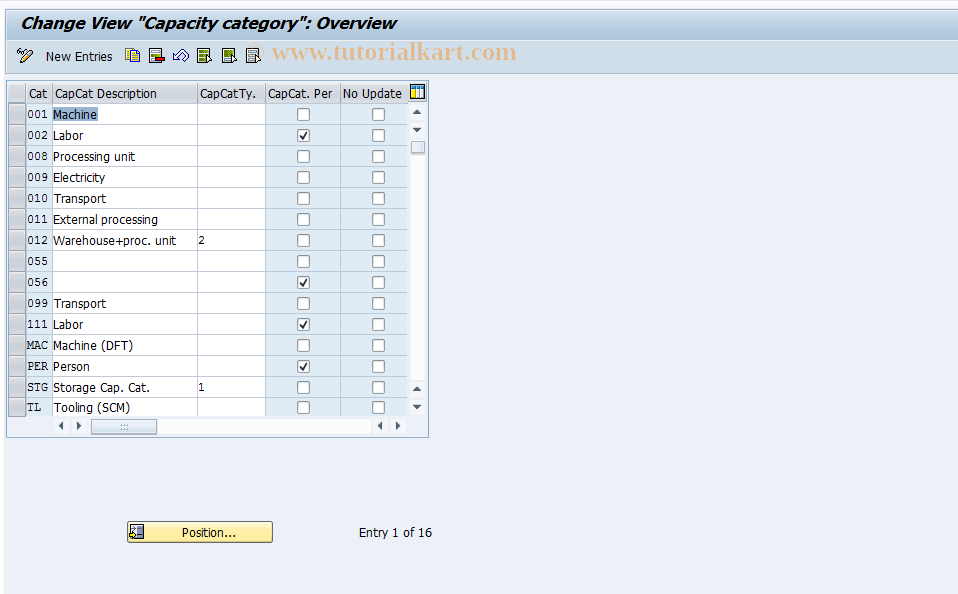The width and height of the screenshot is (958, 594).
Task: Enable CapCat. Per checkbox for 001 Machine
Action: click(x=303, y=114)
